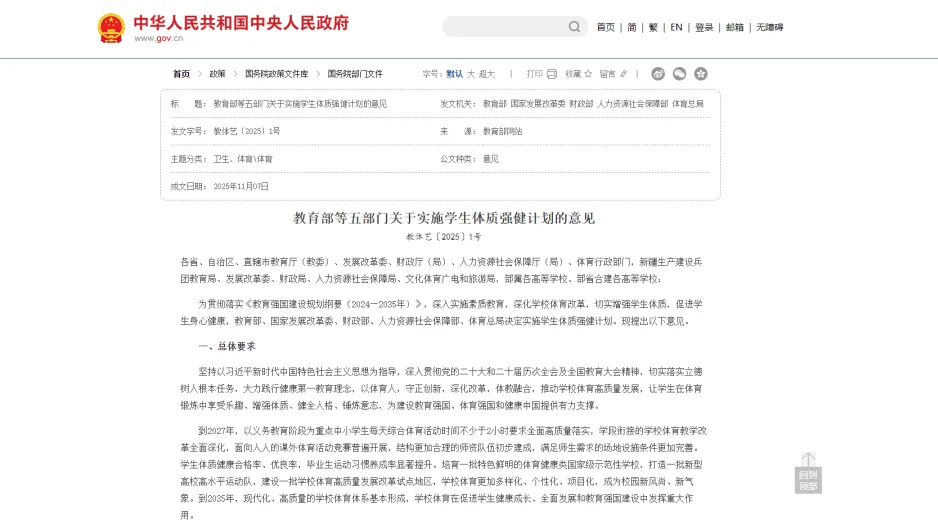Click the pencil icon next to 留言
Screen dimensions: 938x530
point(623,74)
